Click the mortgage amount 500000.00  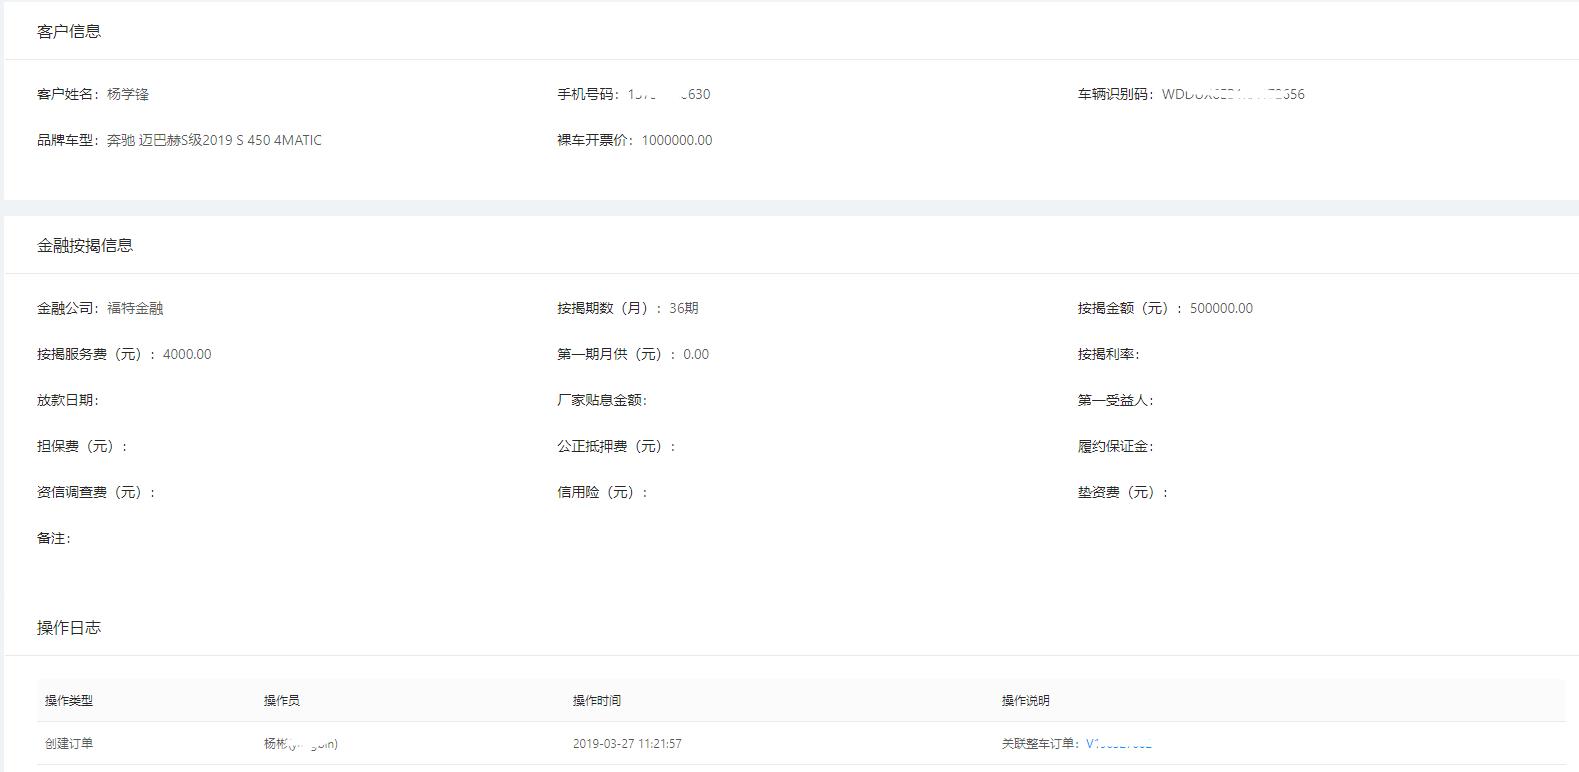1221,308
